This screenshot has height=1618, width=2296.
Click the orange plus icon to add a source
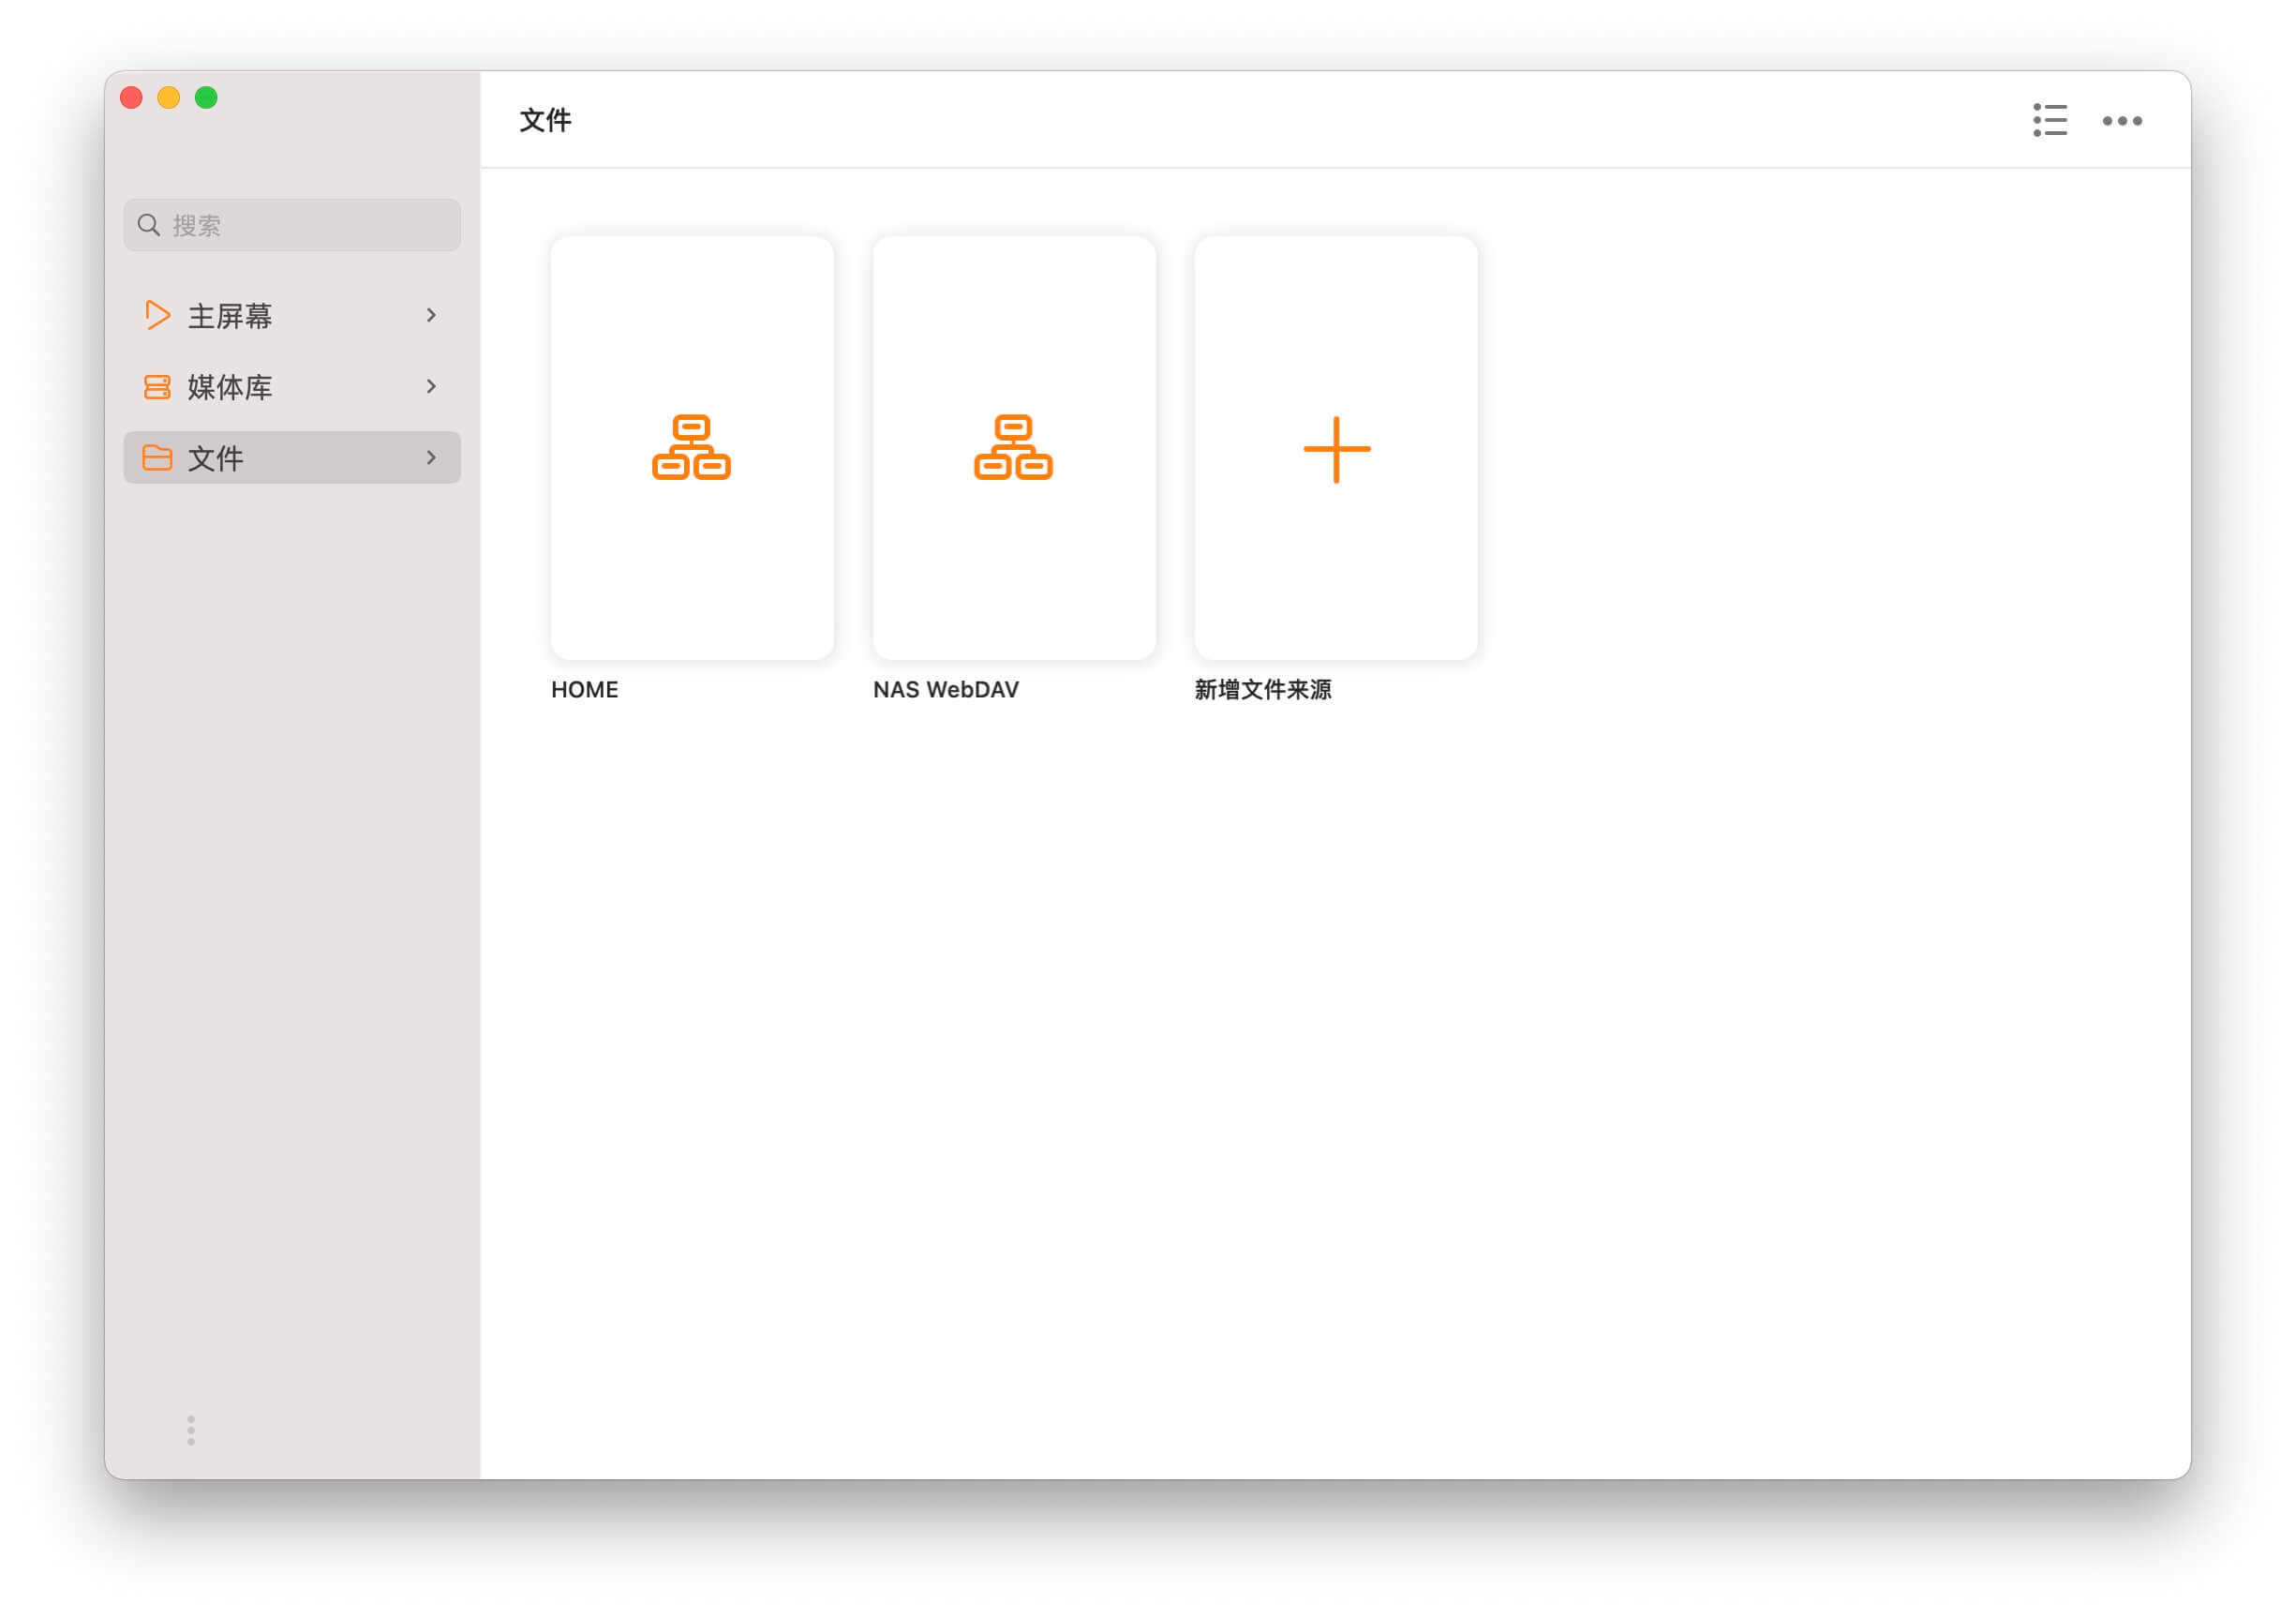(x=1336, y=449)
